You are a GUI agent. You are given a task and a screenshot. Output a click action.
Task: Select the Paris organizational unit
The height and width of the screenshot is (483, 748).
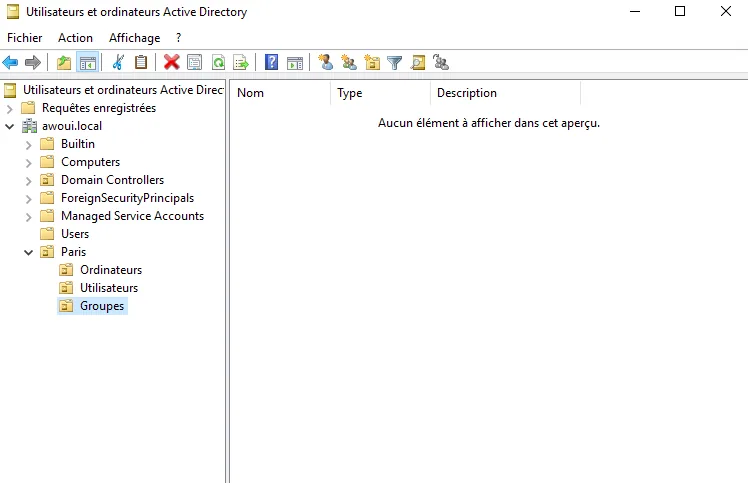pyautogui.click(x=73, y=252)
